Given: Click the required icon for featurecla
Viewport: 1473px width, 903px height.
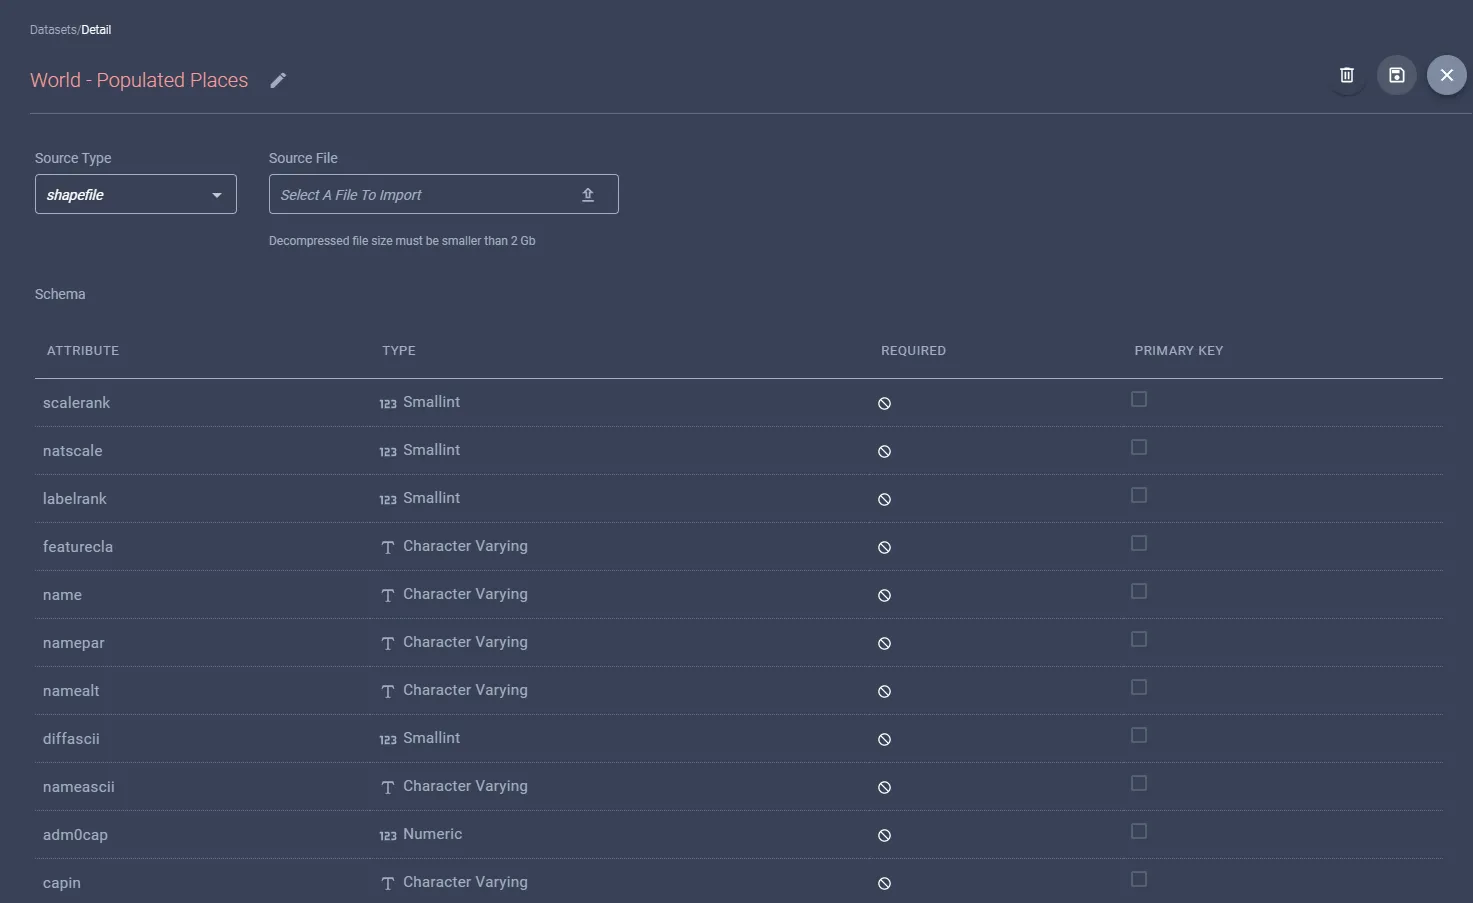Looking at the screenshot, I should pos(884,547).
